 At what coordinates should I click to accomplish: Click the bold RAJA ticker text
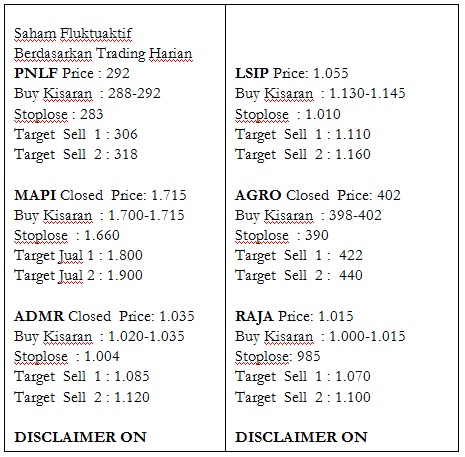254,316
